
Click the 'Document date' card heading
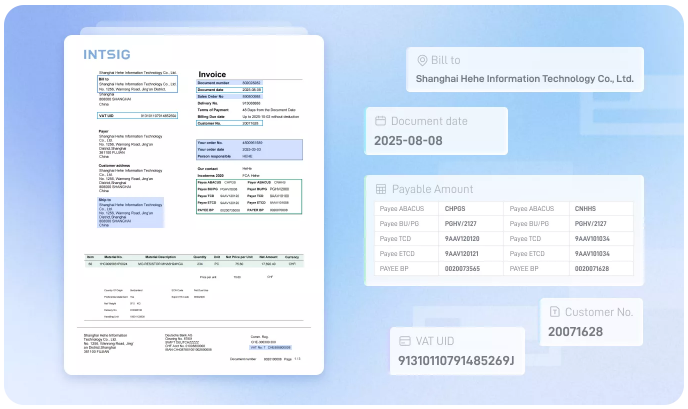click(x=429, y=121)
